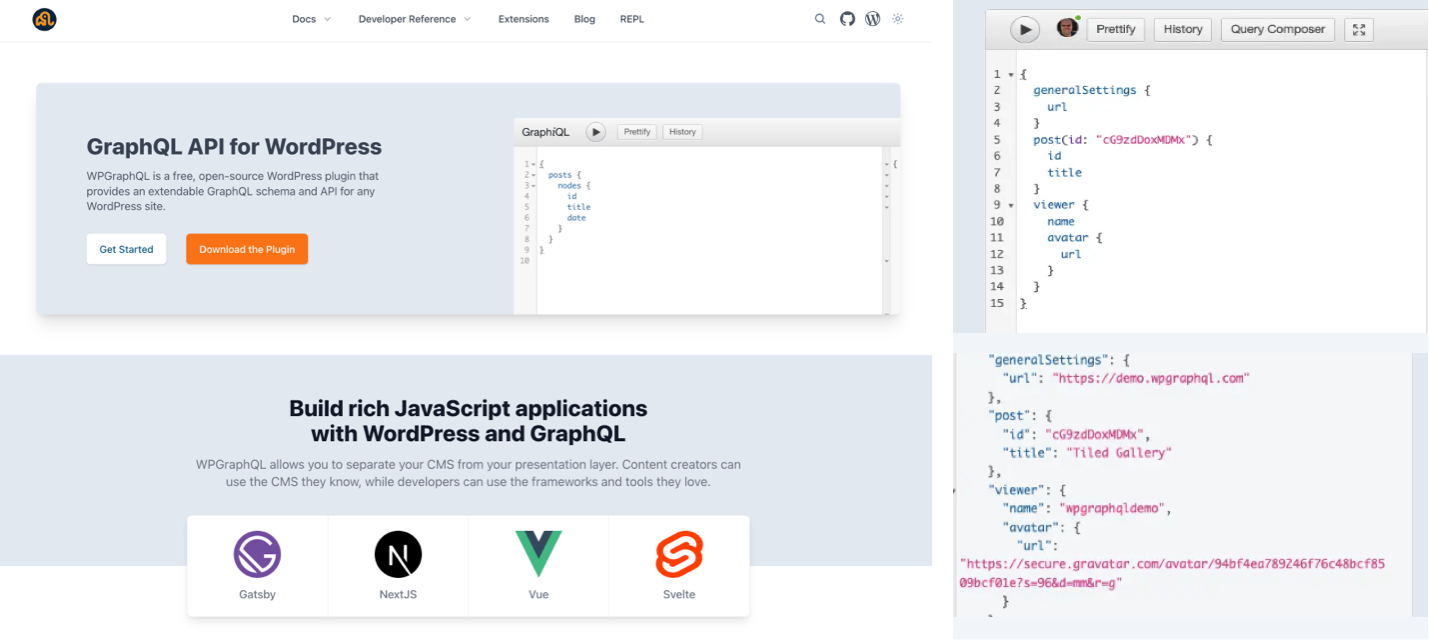Click the Download the Plugin button
The width and height of the screenshot is (1429, 640).
click(x=247, y=249)
